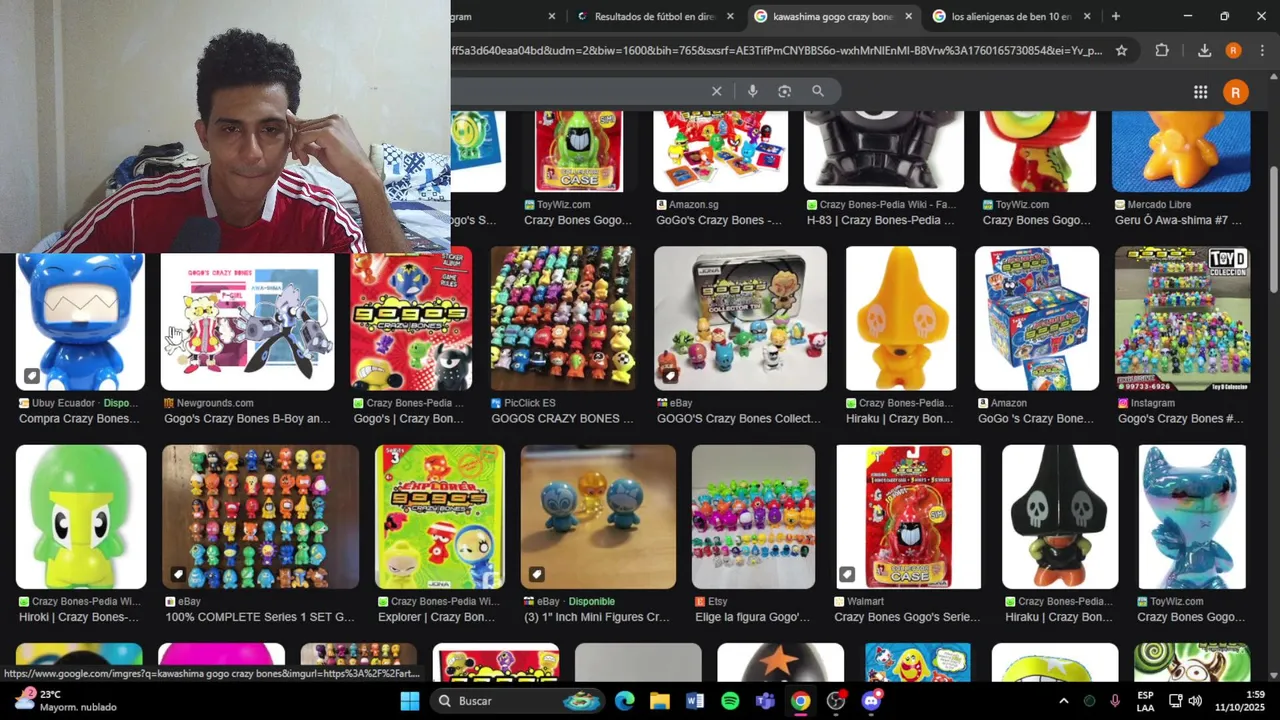The height and width of the screenshot is (720, 1280).
Task: Open the PicClick ES colorful figures thumbnail
Action: (x=563, y=318)
